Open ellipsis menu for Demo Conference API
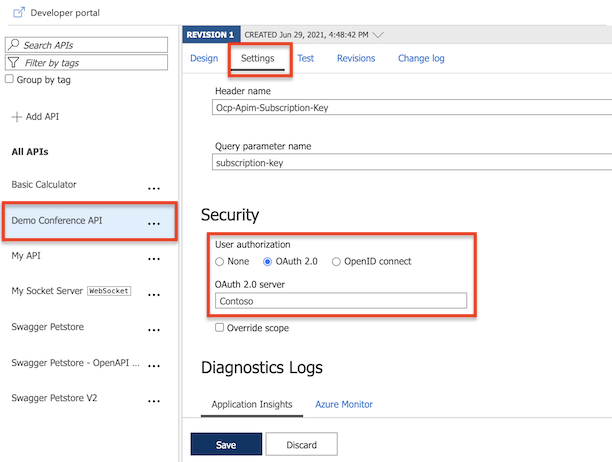612x462 pixels. (154, 223)
